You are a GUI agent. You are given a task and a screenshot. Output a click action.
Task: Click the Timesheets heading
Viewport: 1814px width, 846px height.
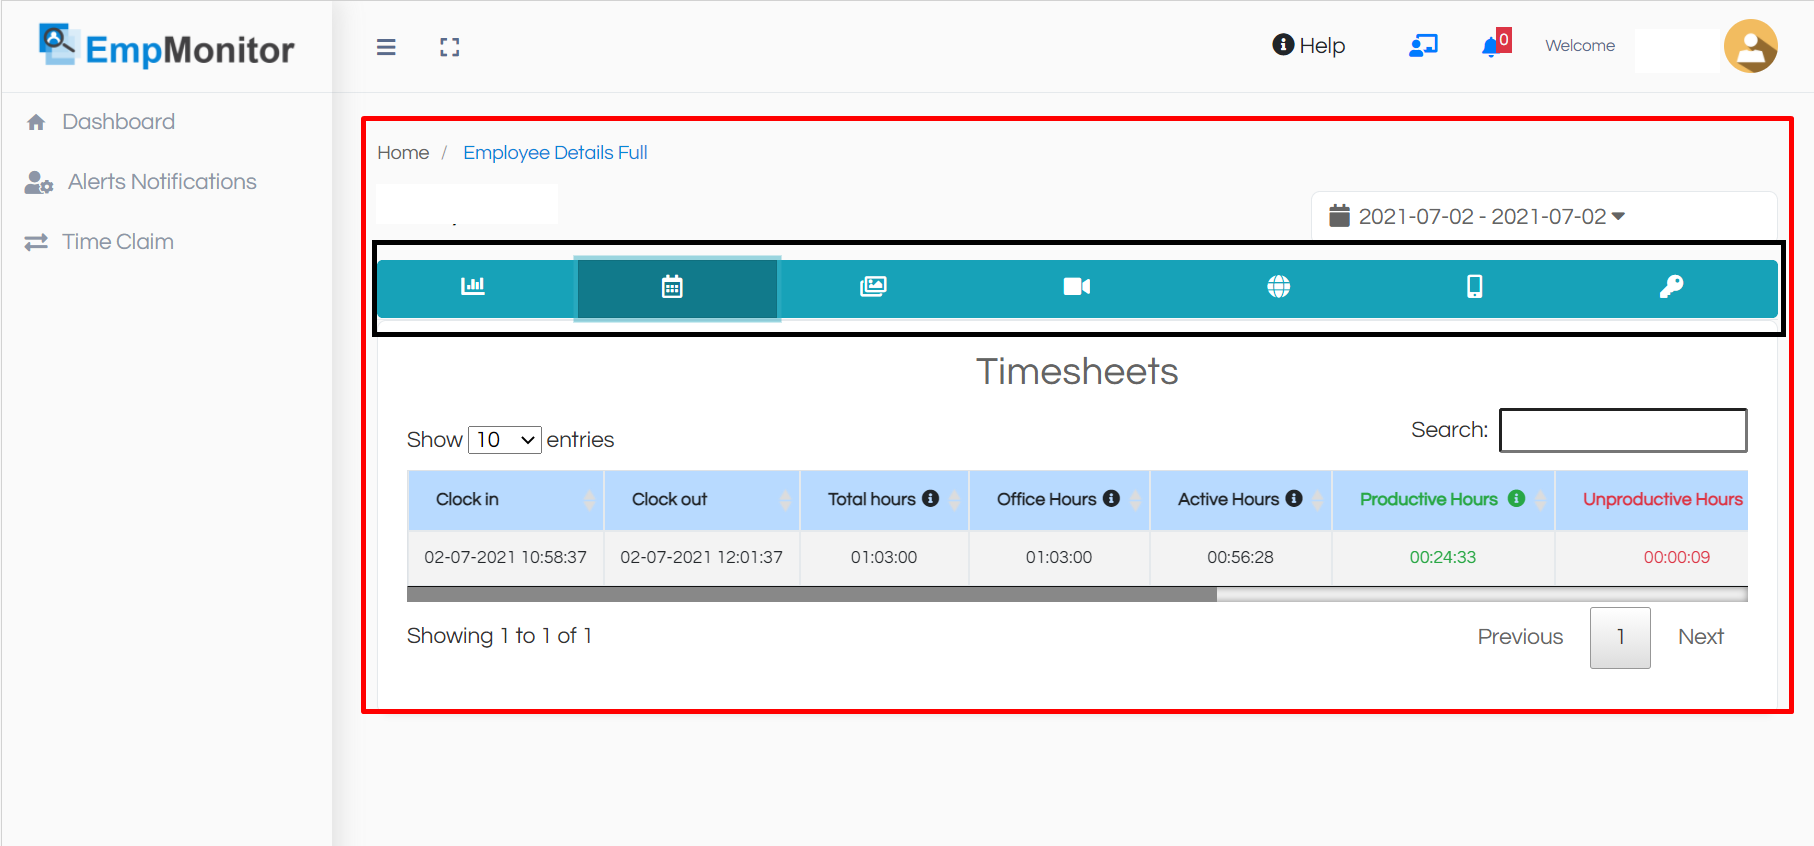point(1077,372)
